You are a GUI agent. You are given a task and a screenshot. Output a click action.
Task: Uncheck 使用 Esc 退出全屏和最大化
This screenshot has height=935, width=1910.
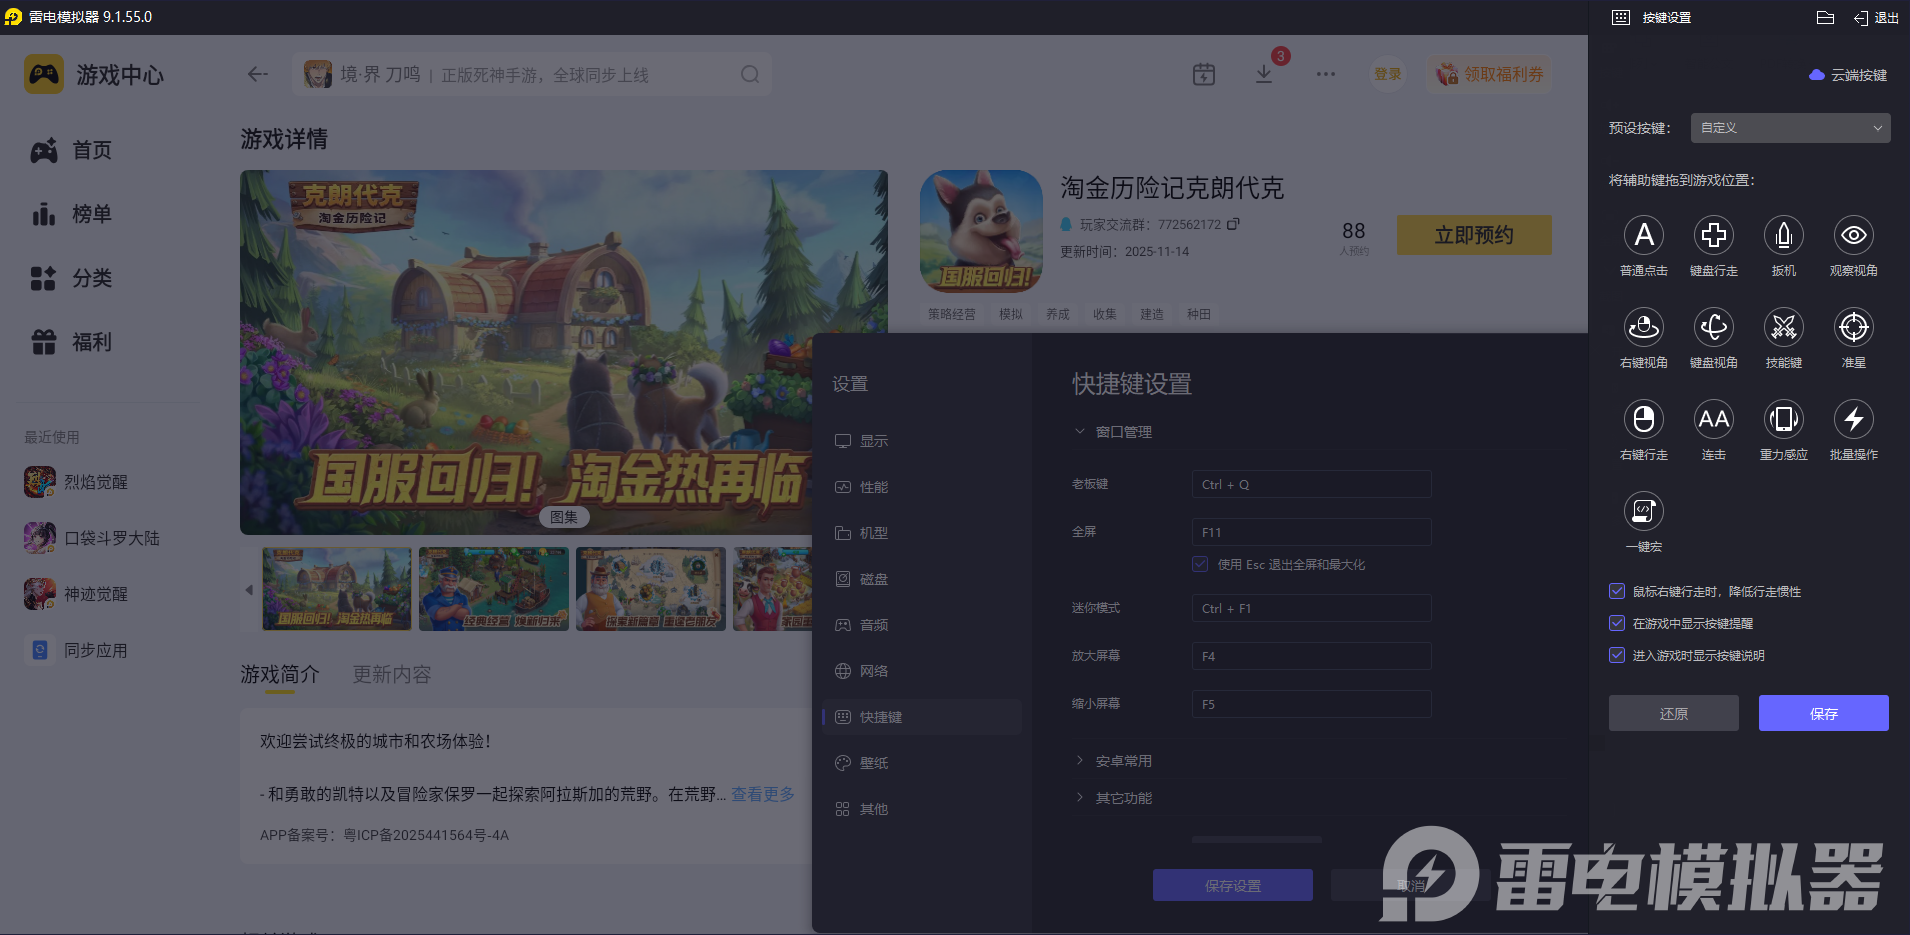(1199, 564)
